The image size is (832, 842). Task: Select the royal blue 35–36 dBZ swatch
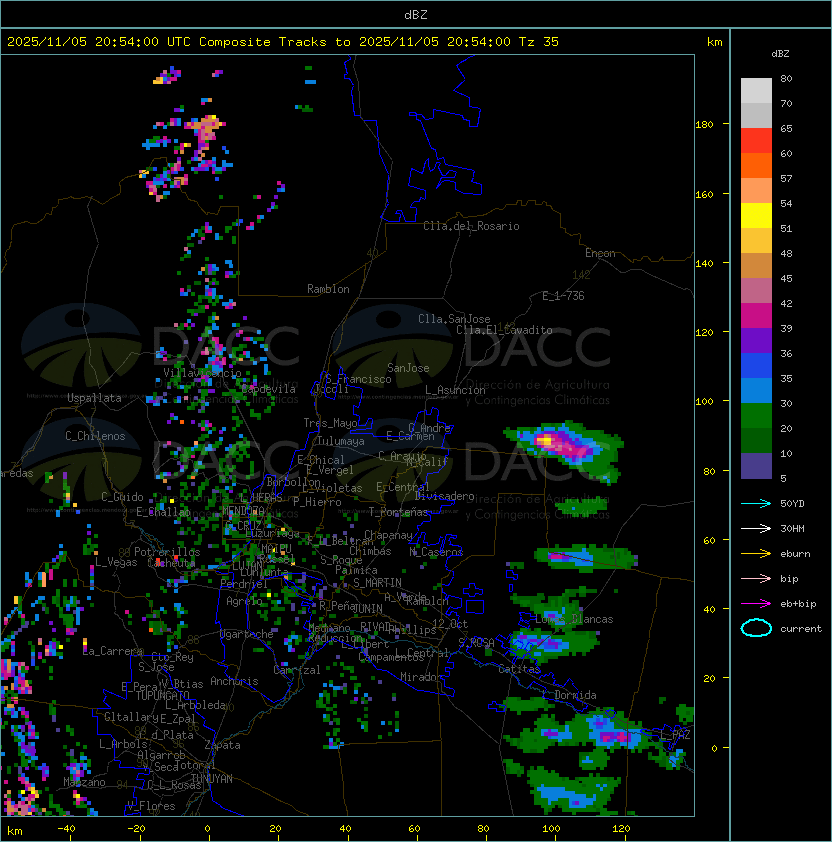756,365
